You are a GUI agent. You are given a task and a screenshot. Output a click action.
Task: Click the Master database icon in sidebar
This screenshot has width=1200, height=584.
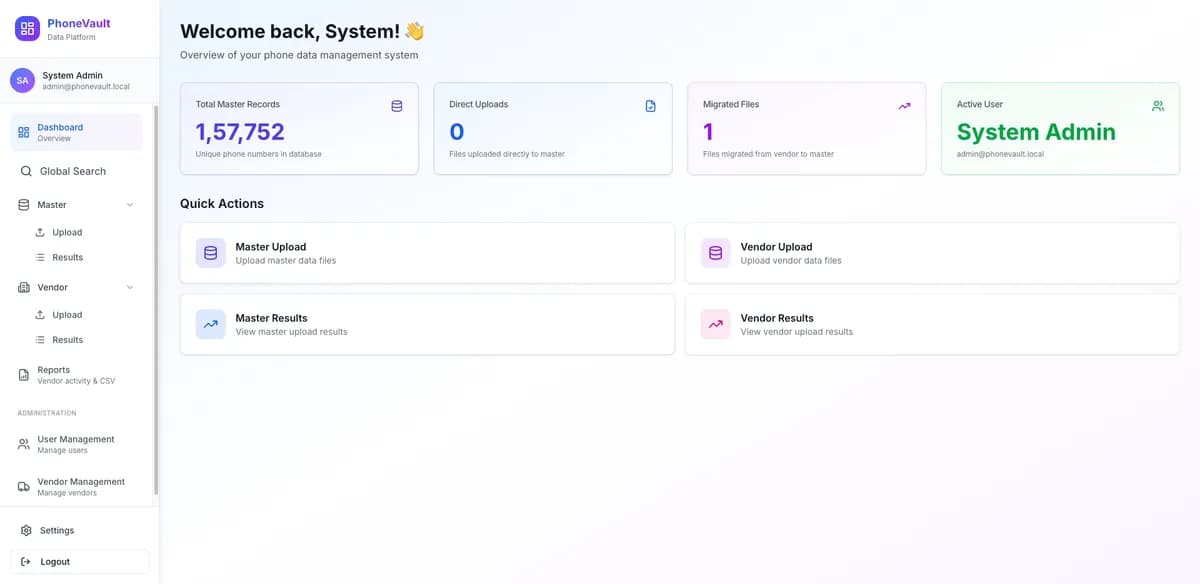click(x=24, y=205)
